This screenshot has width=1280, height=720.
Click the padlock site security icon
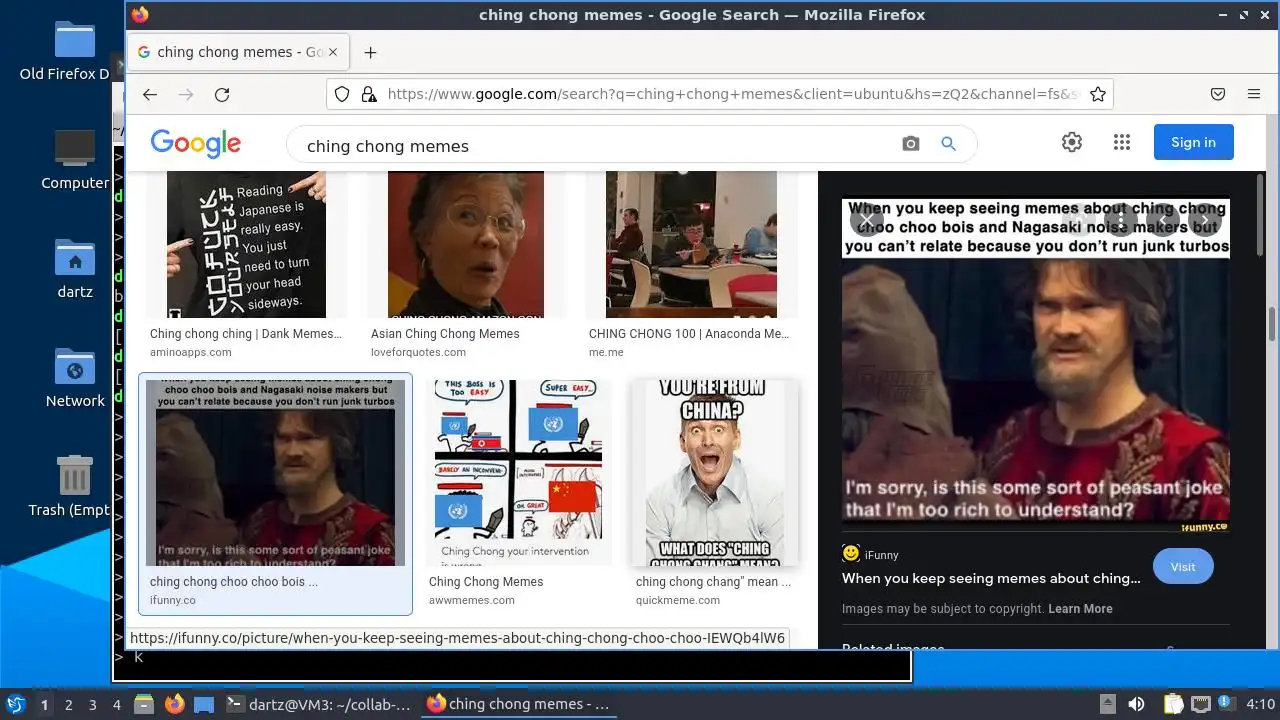click(x=369, y=95)
